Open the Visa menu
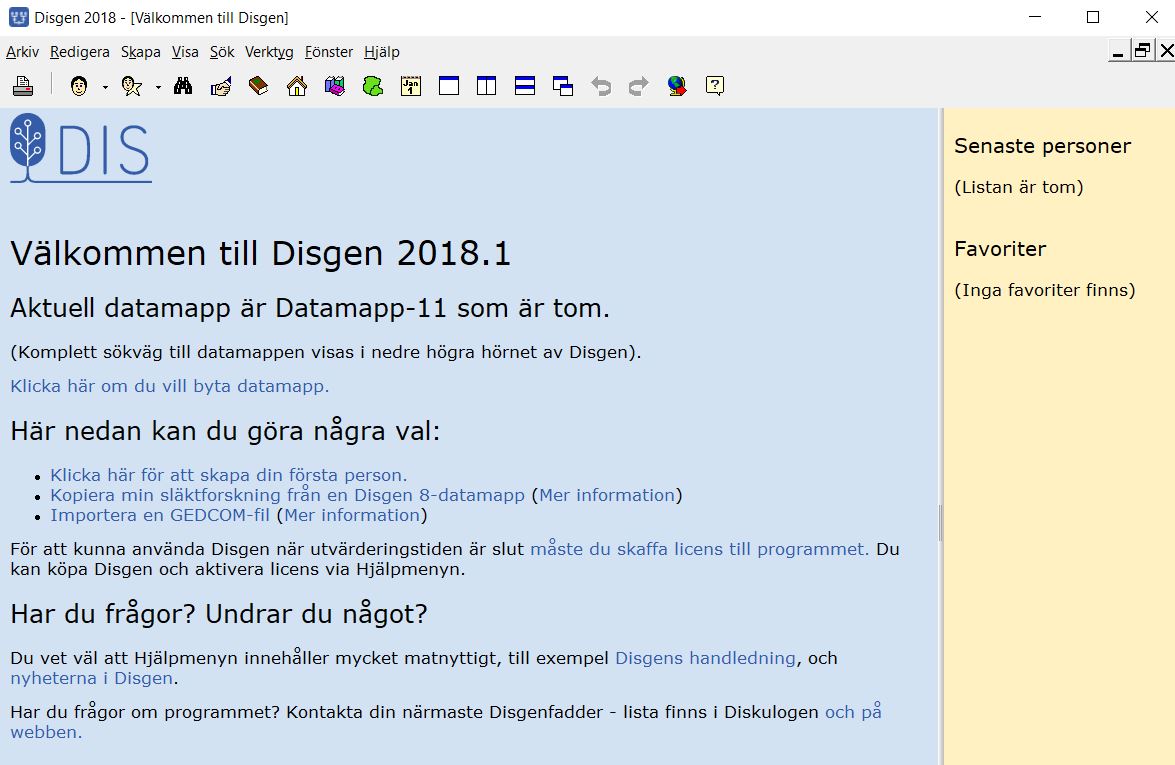 (185, 52)
